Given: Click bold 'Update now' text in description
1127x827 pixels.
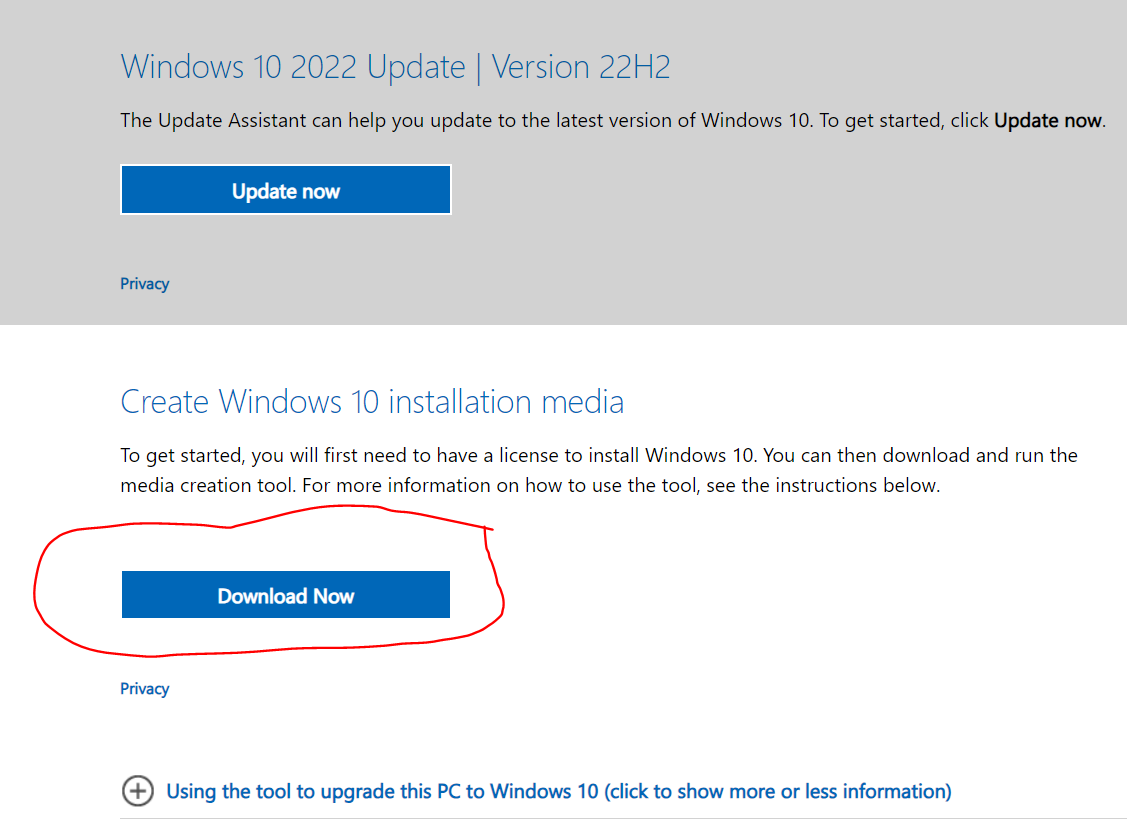Looking at the screenshot, I should tap(1047, 121).
